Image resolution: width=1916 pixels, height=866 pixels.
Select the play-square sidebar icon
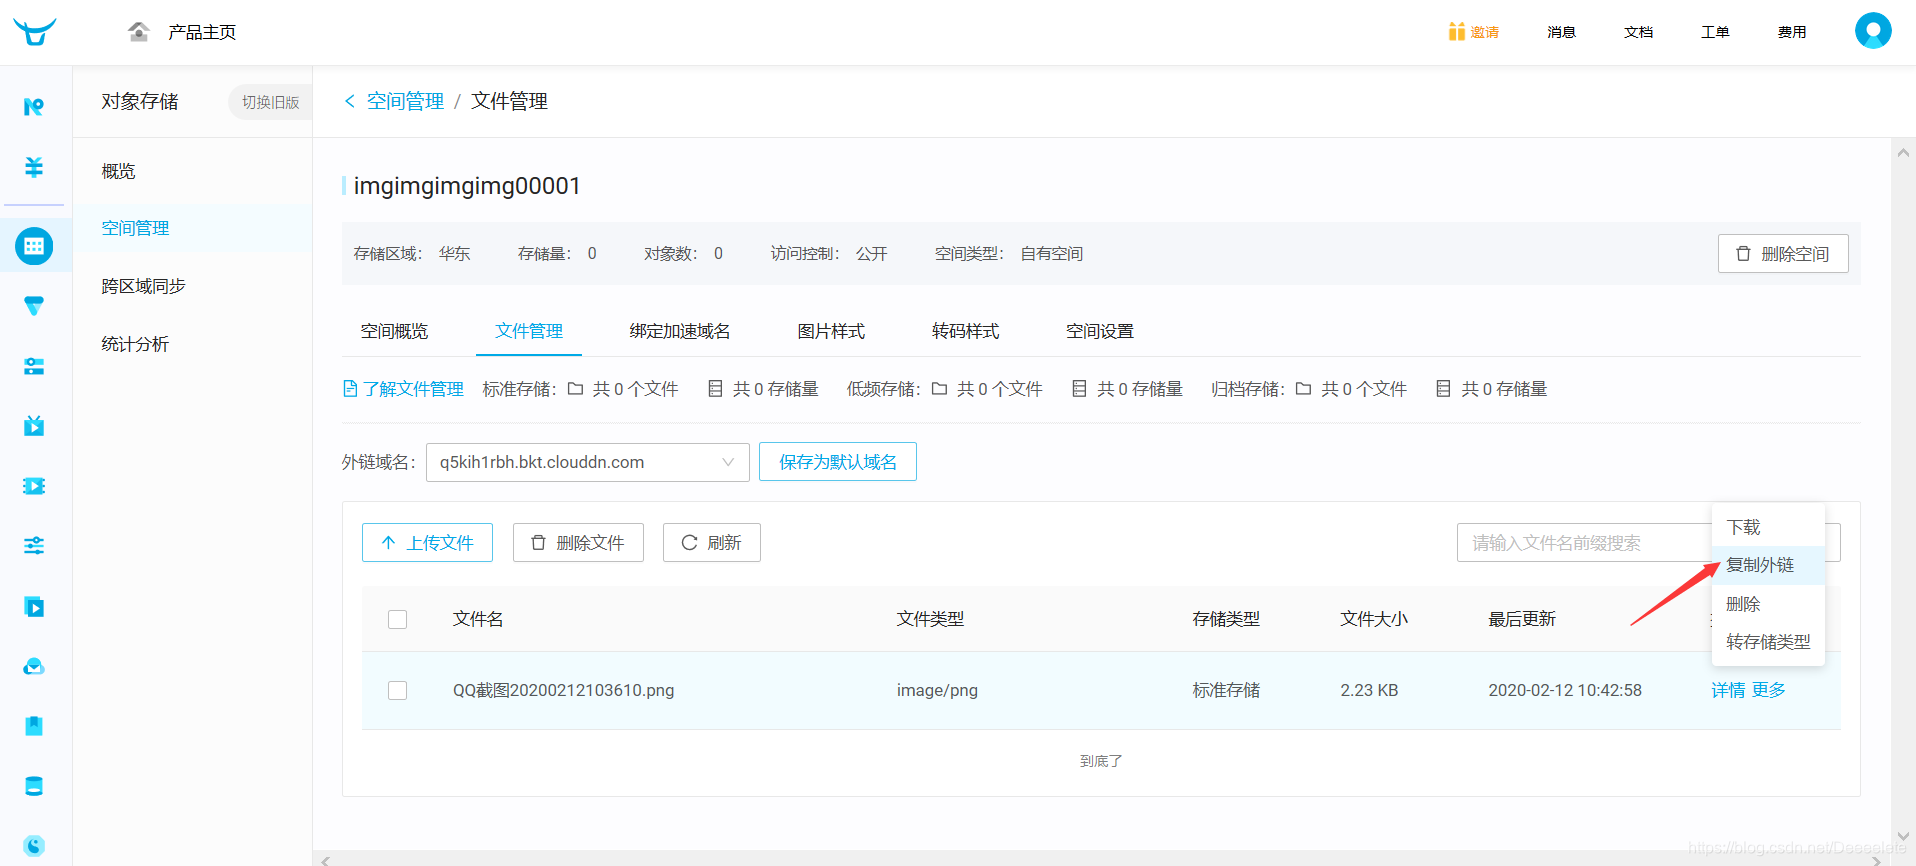click(34, 606)
